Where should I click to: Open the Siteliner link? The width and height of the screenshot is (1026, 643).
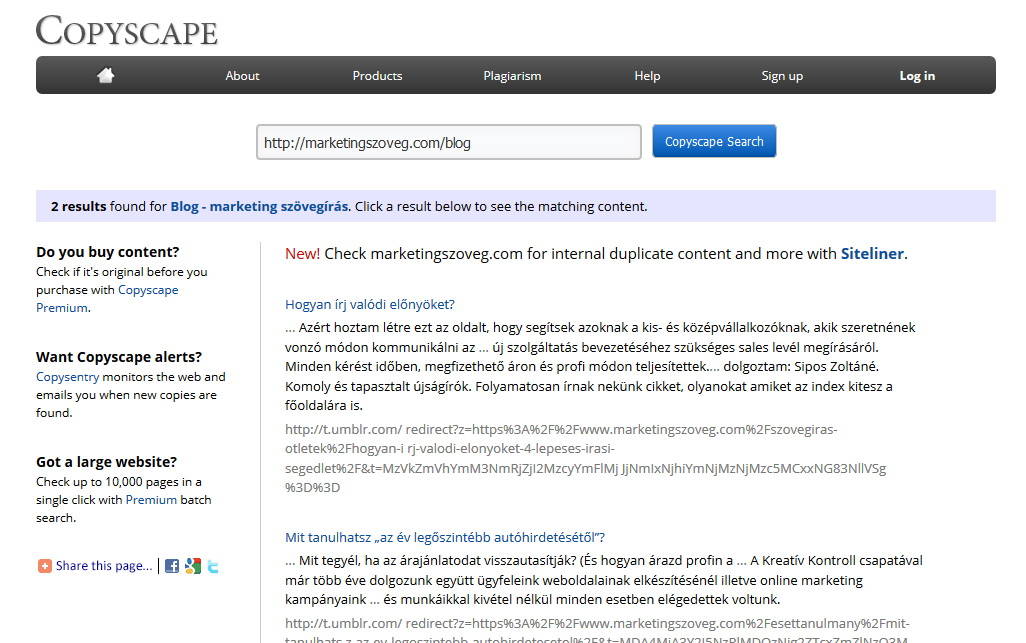(x=872, y=254)
